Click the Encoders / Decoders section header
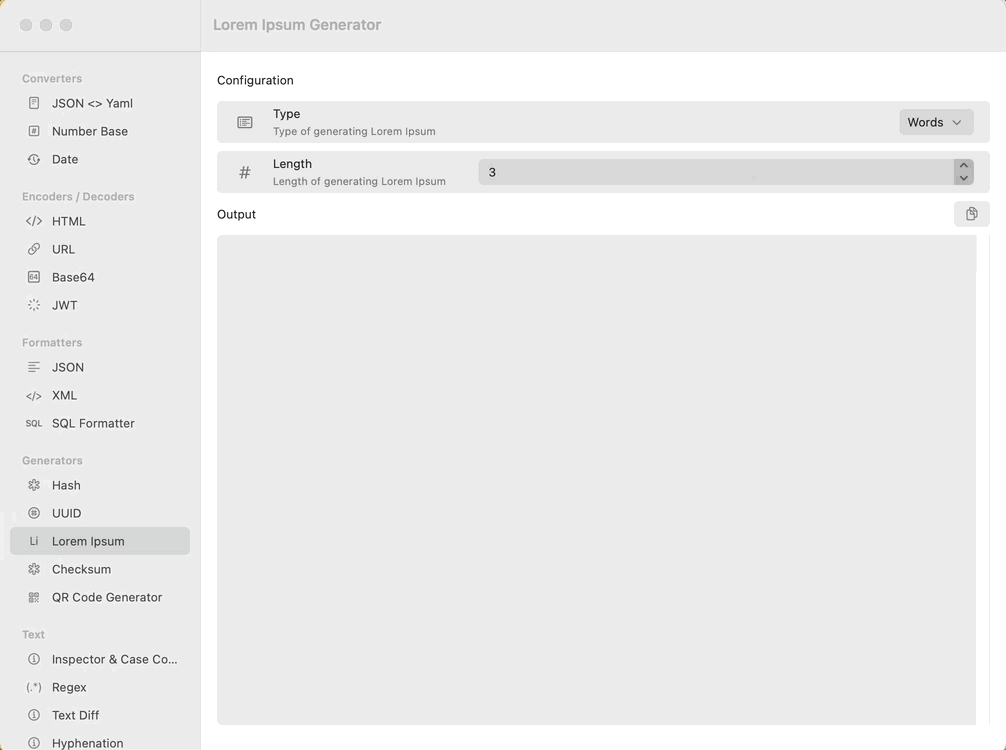Screen dimensions: 1006x750 [78, 196]
